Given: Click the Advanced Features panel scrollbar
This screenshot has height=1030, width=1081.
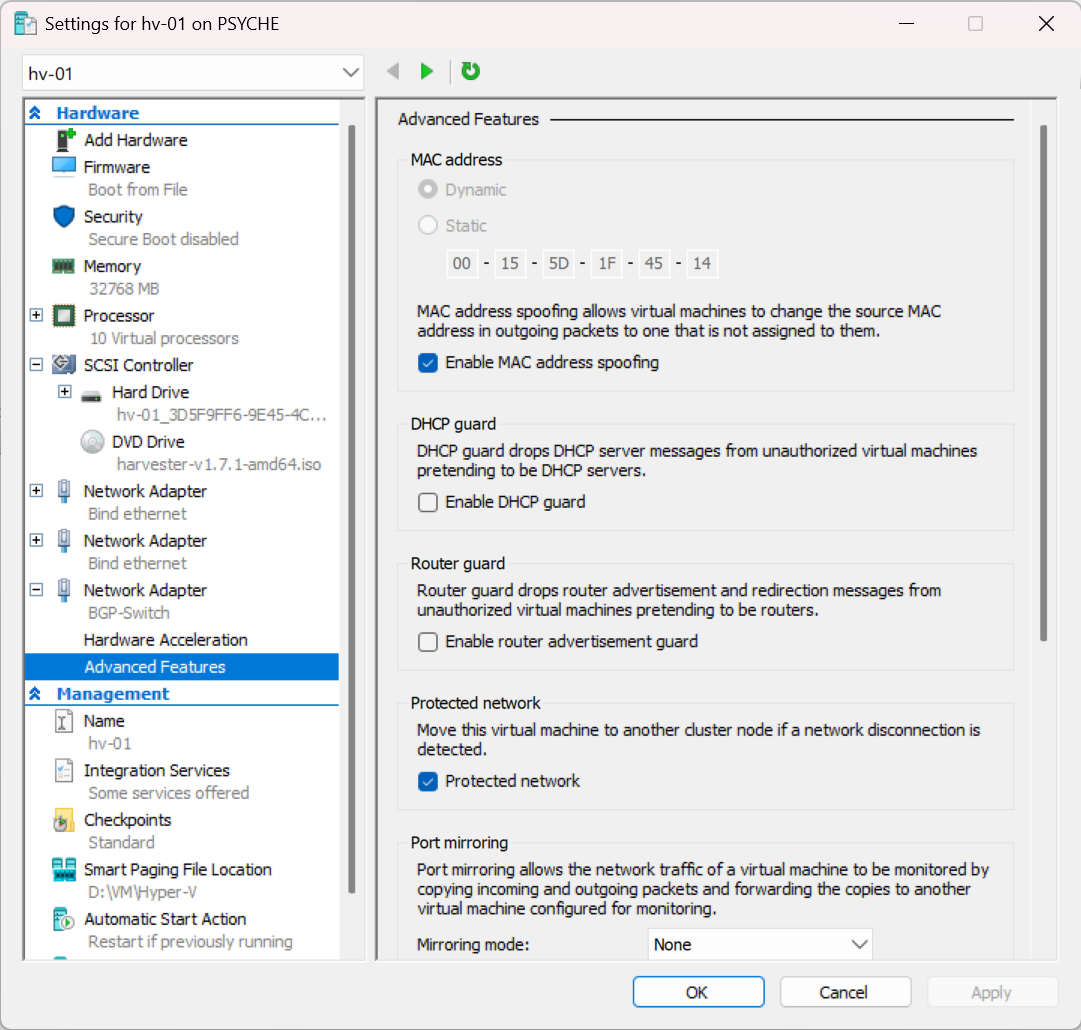Looking at the screenshot, I should pyautogui.click(x=1043, y=380).
